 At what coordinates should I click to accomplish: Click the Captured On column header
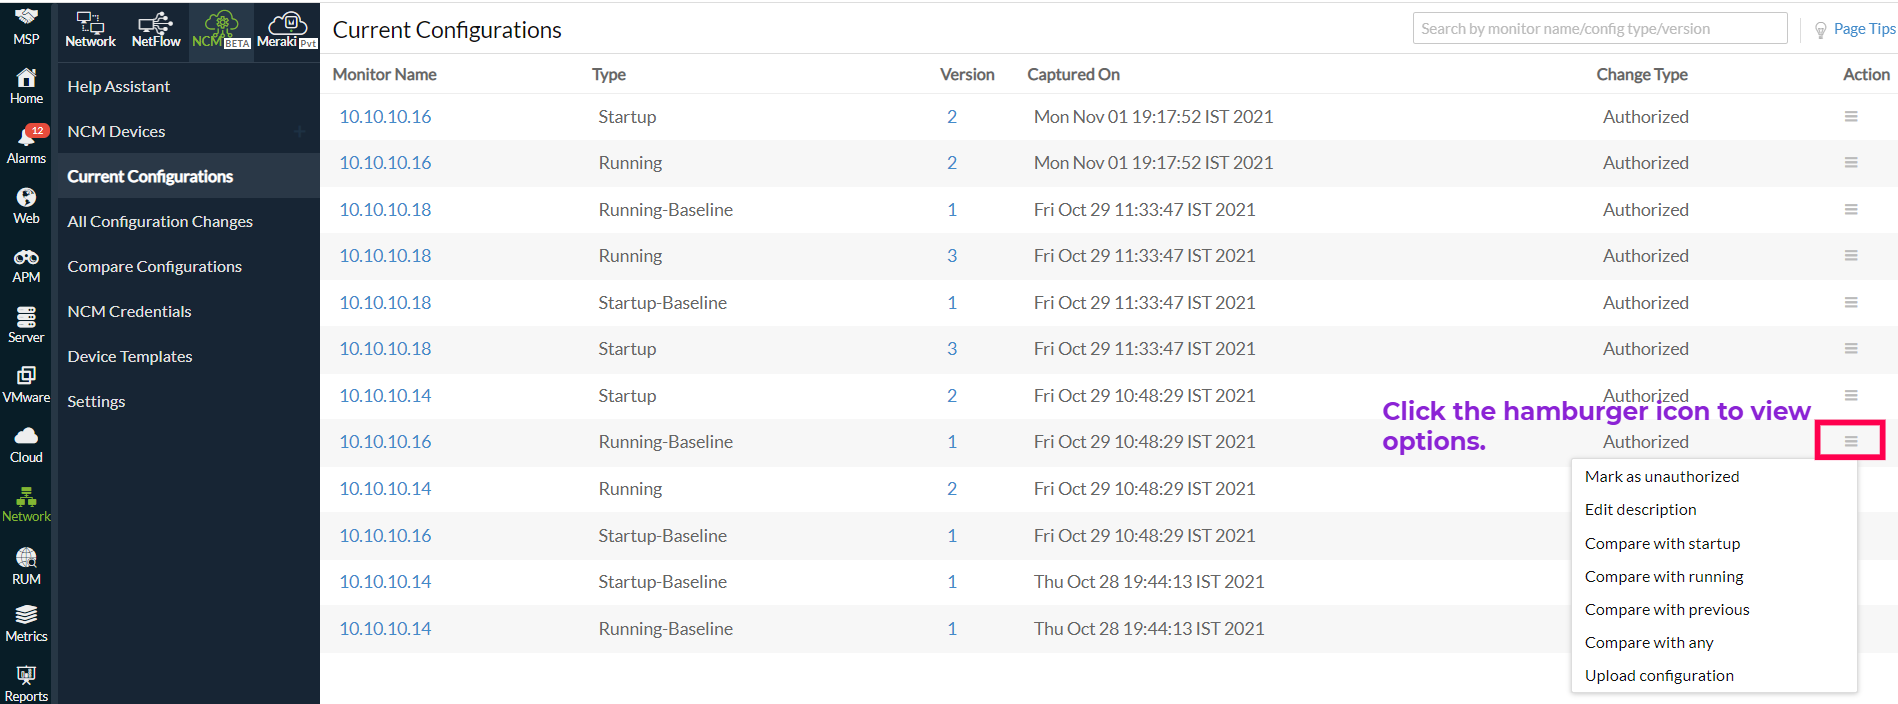point(1073,74)
